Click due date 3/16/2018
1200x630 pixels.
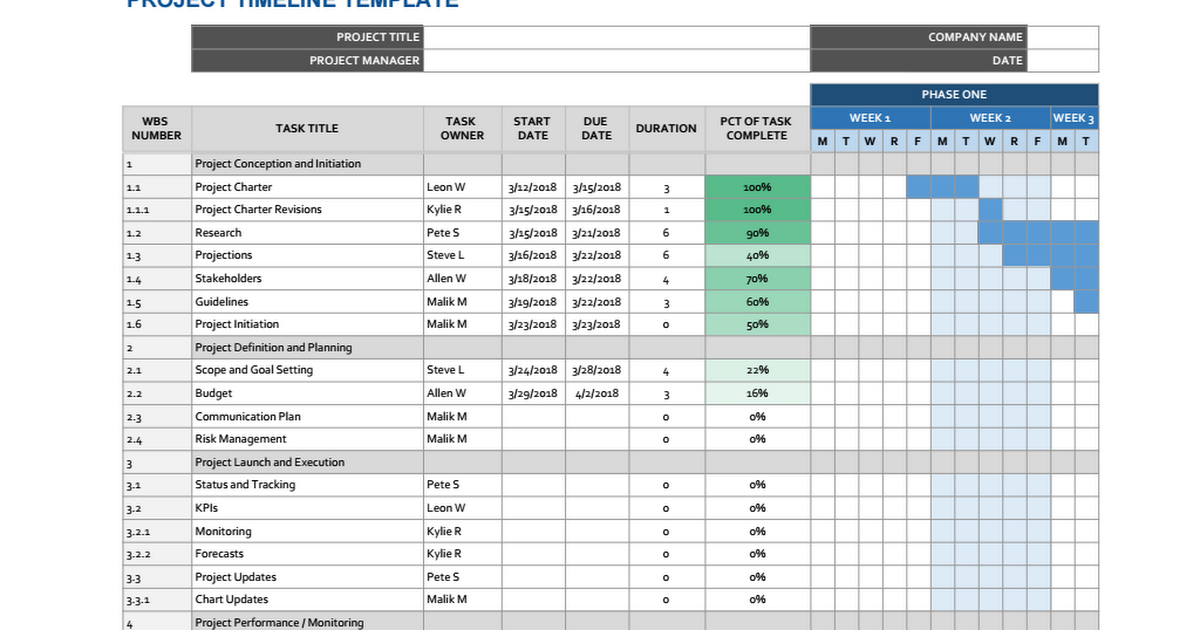tap(596, 210)
